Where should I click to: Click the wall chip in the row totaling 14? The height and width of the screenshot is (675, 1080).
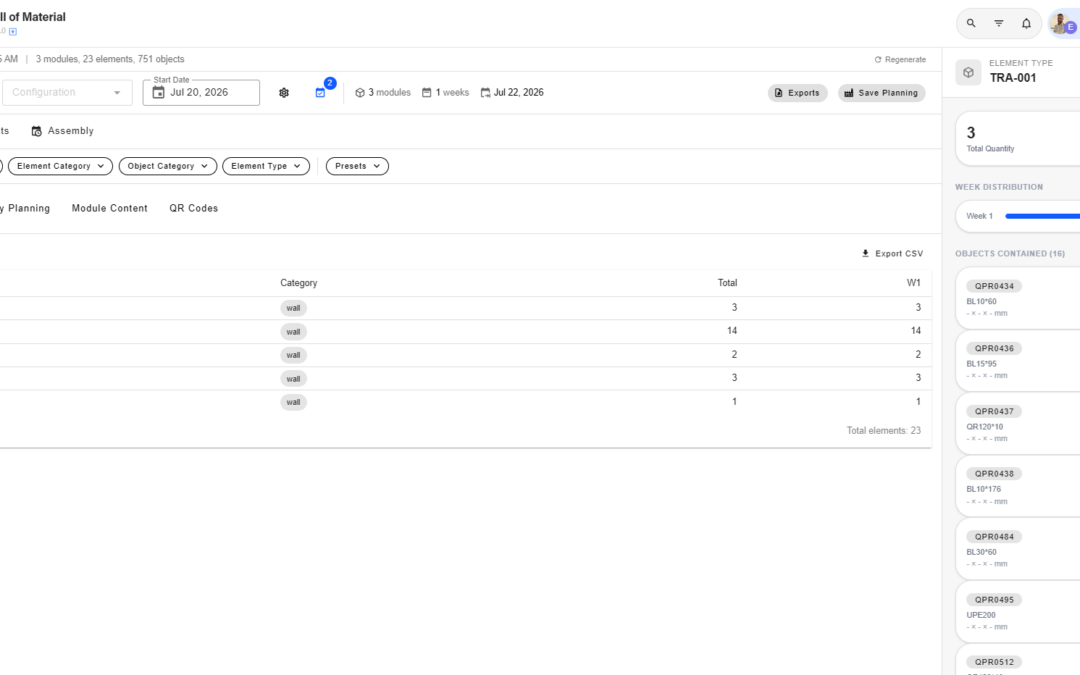pos(293,332)
